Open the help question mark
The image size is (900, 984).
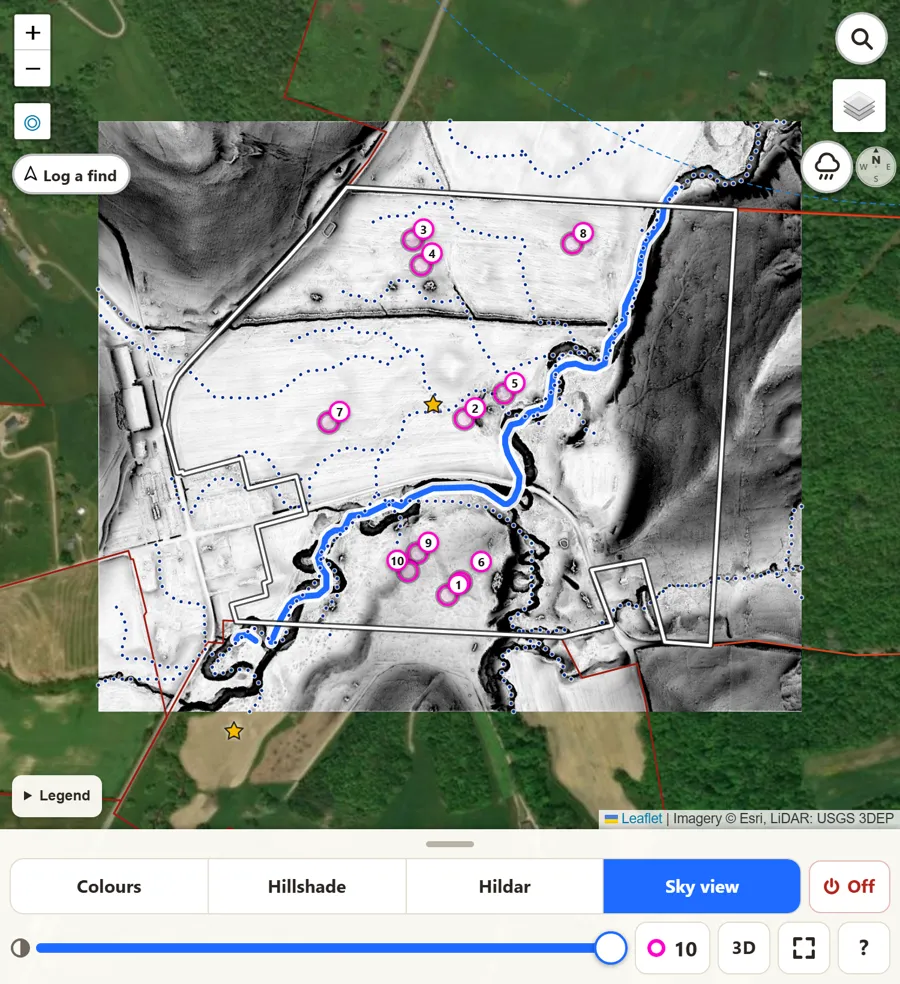coord(864,948)
